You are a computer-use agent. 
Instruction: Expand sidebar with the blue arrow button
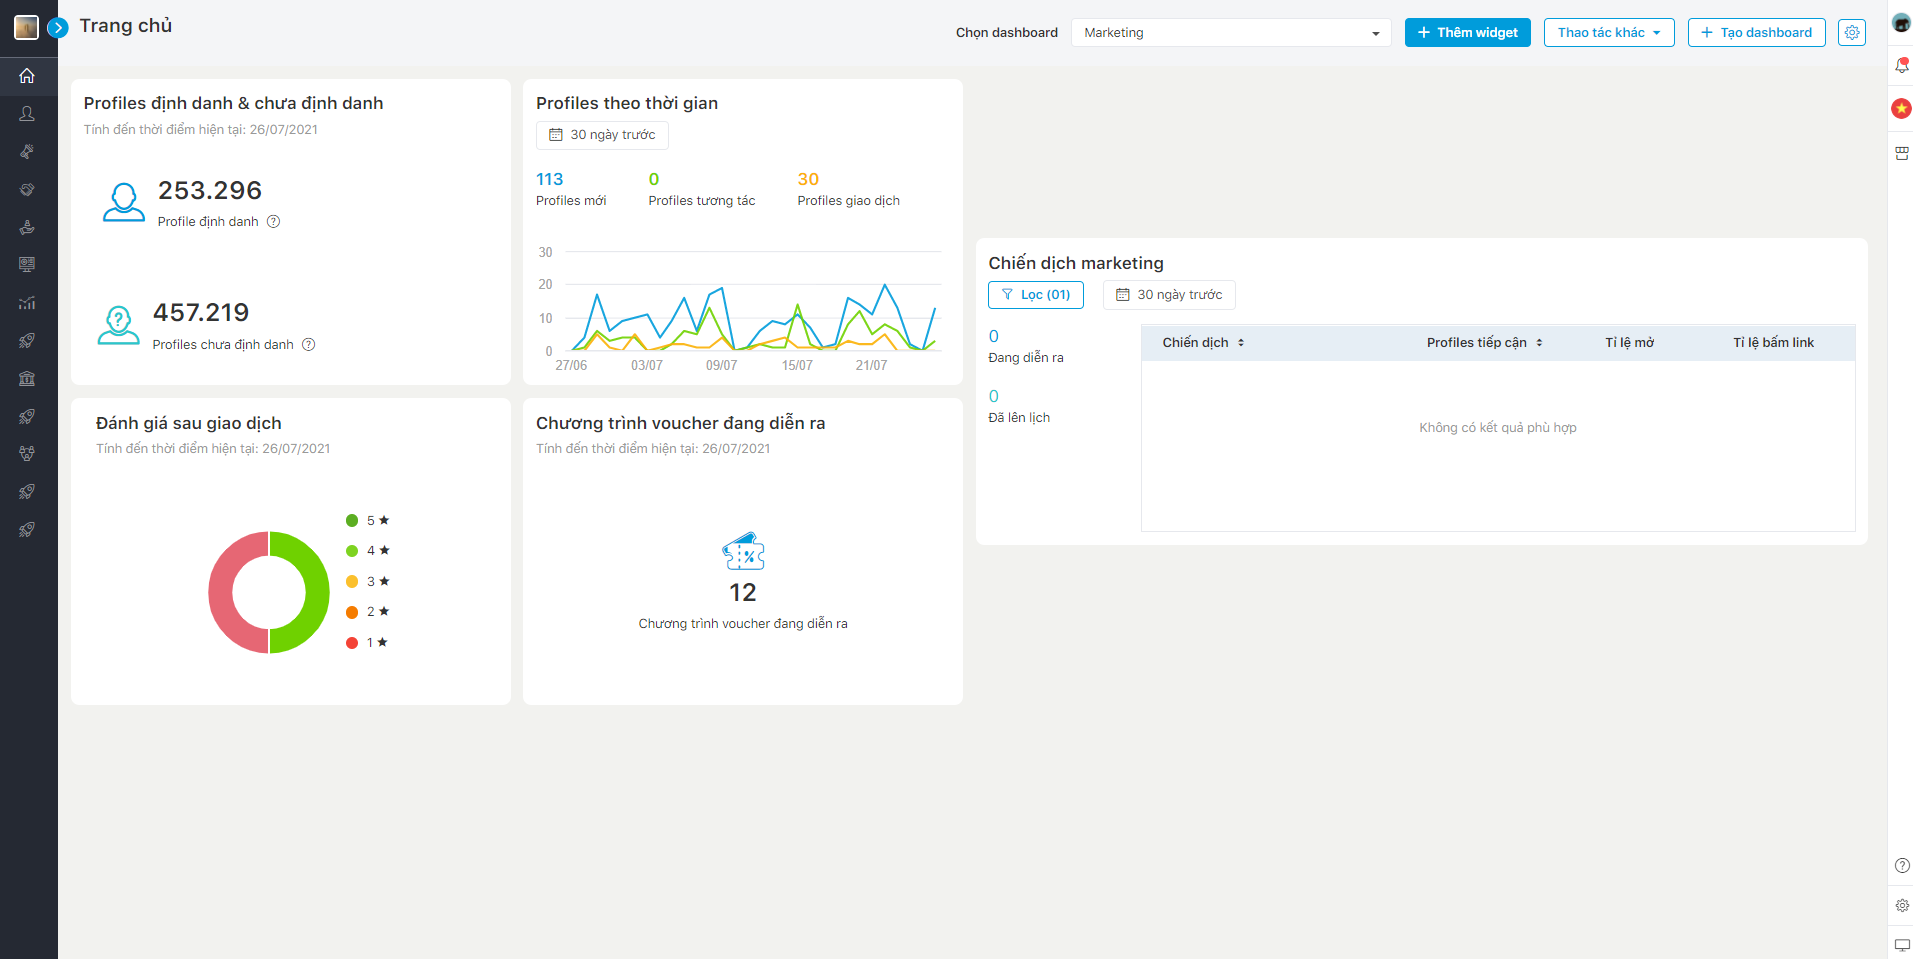[58, 28]
